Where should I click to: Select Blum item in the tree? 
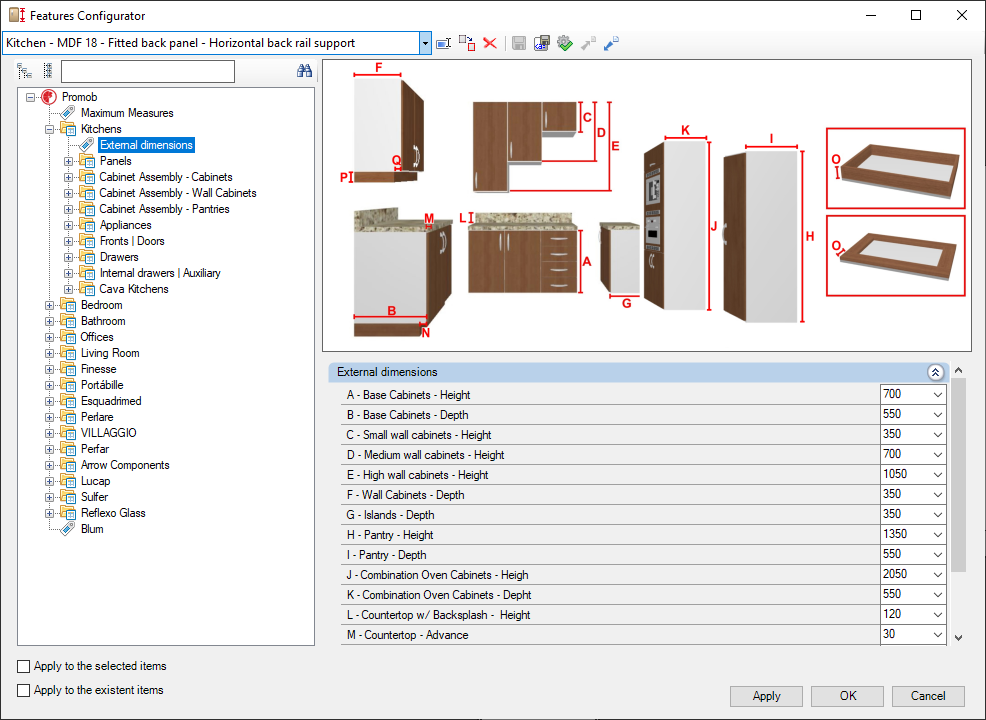point(92,529)
